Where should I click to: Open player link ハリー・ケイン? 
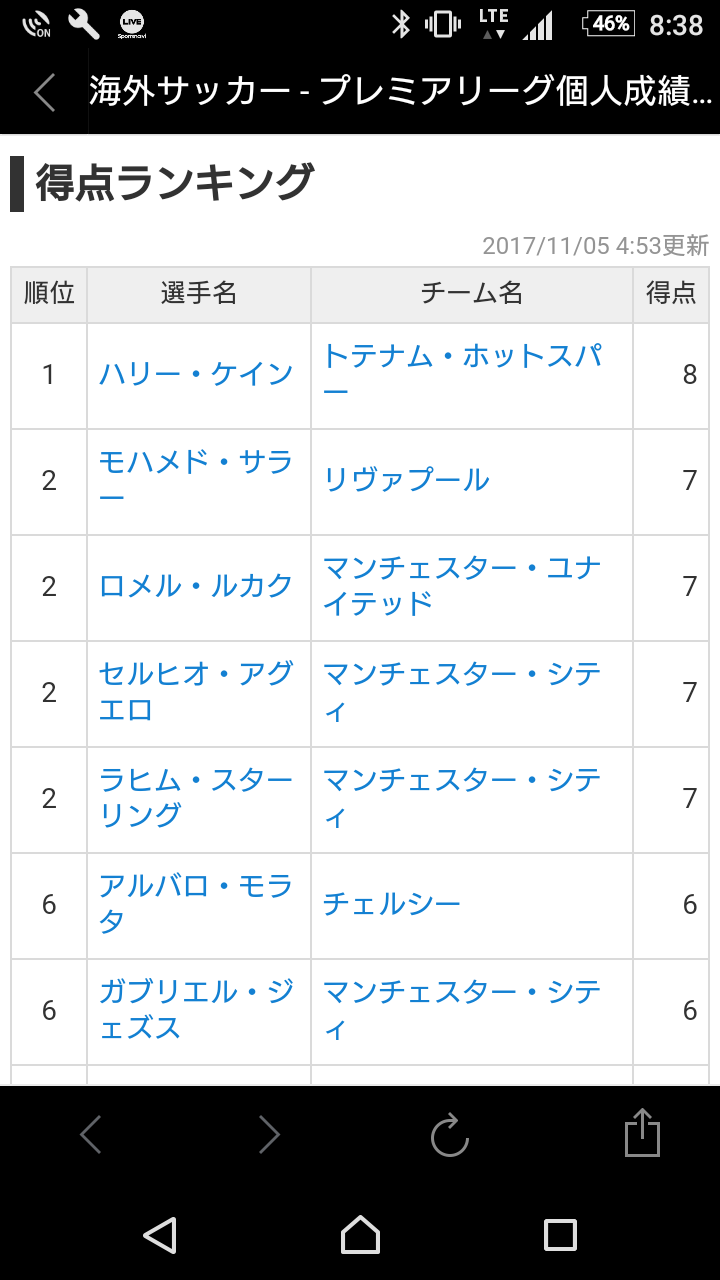(x=196, y=375)
